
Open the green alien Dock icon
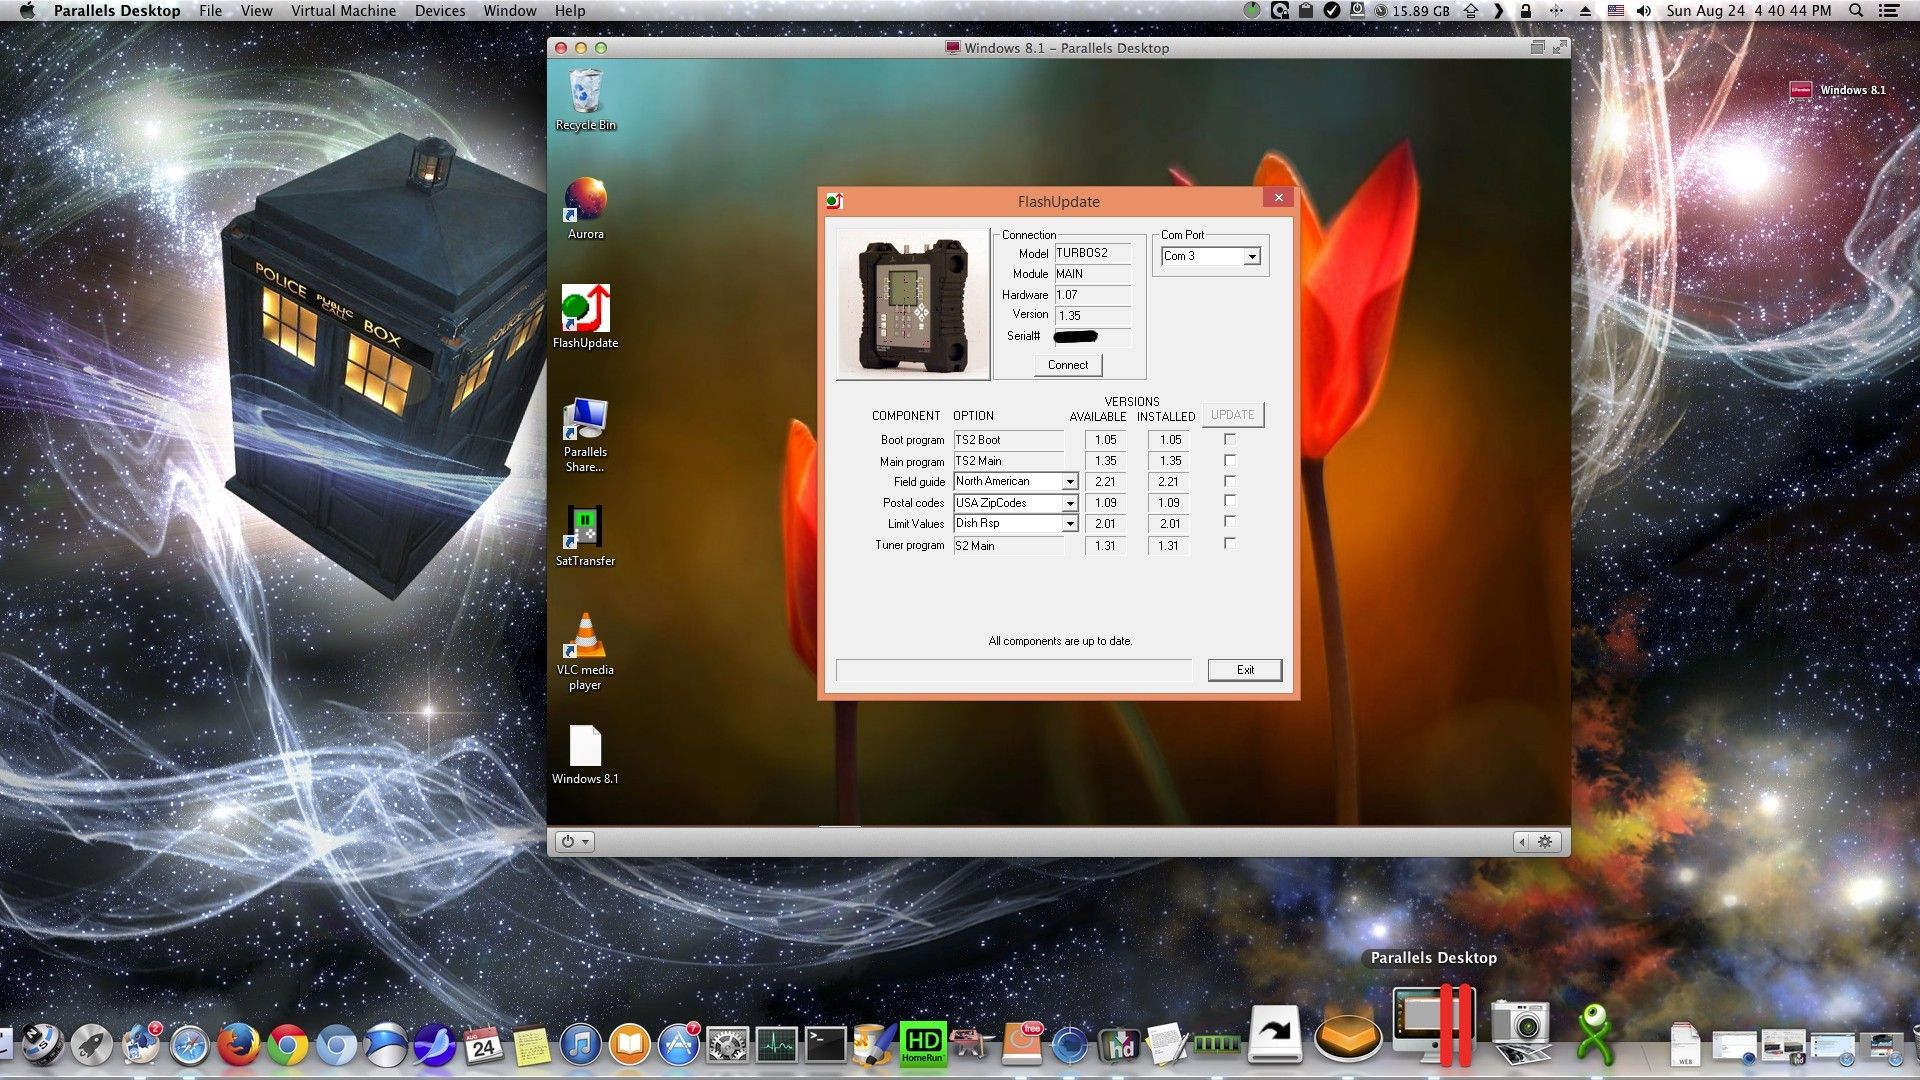point(1595,1034)
